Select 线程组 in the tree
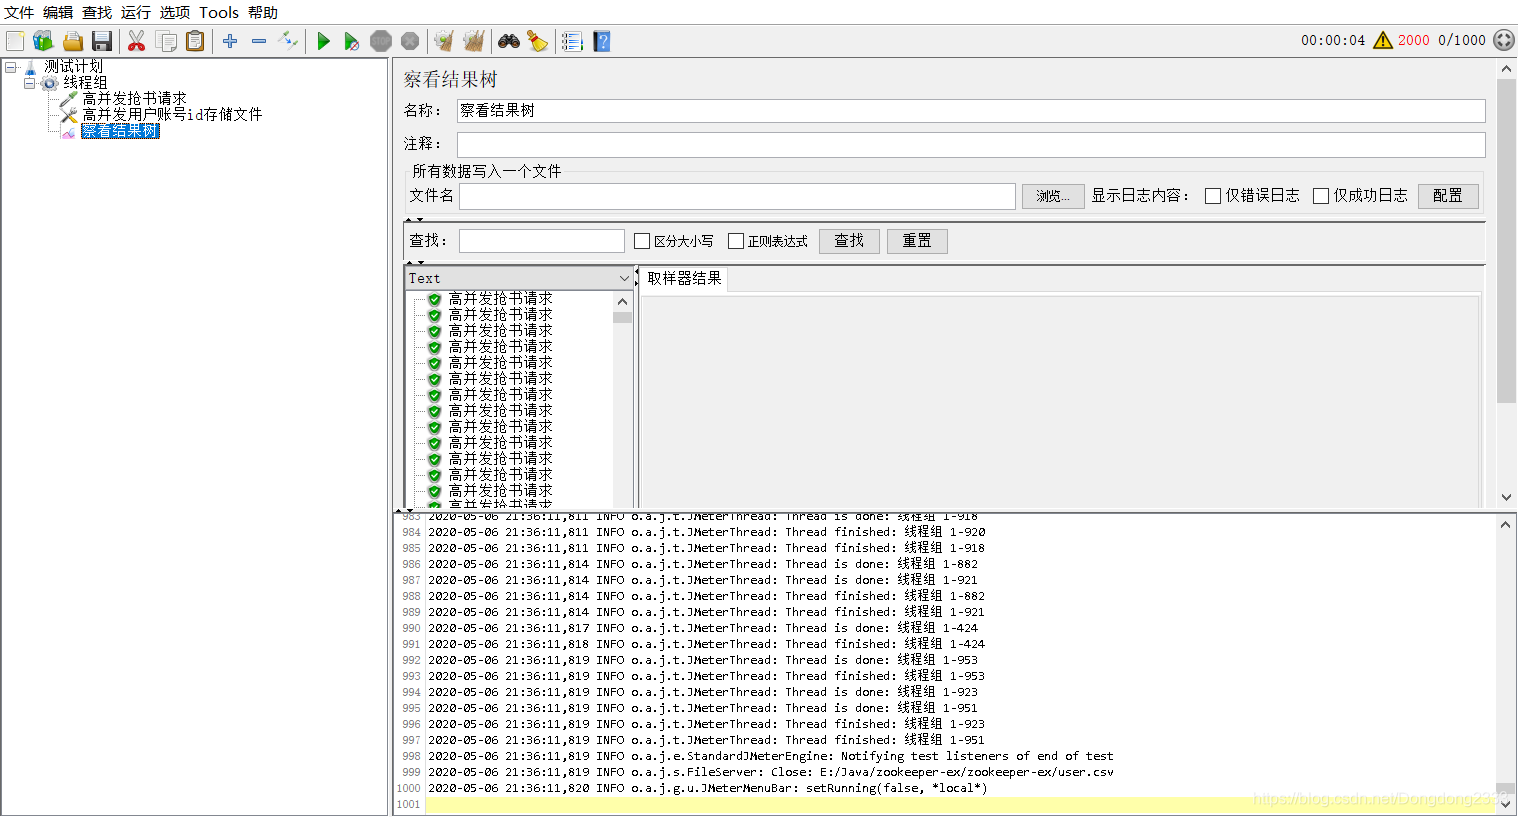1518x817 pixels. tap(85, 82)
